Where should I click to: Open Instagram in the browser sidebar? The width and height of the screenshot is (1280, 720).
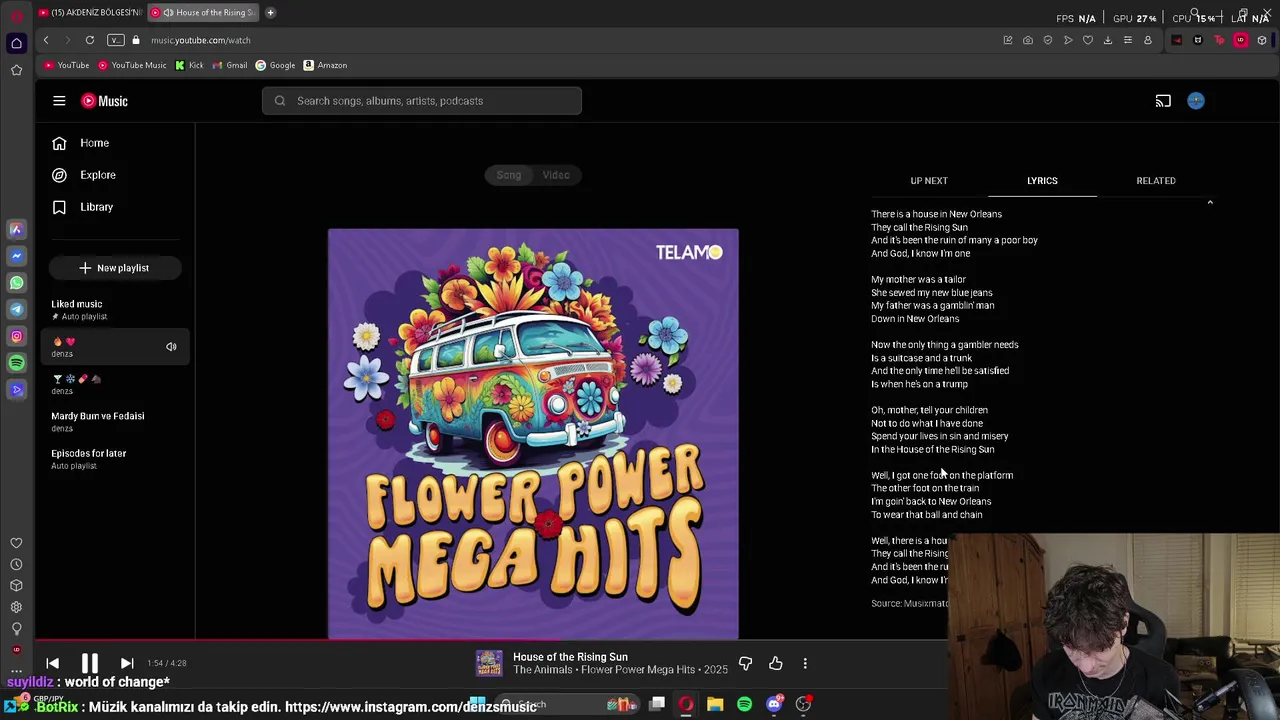pos(16,336)
